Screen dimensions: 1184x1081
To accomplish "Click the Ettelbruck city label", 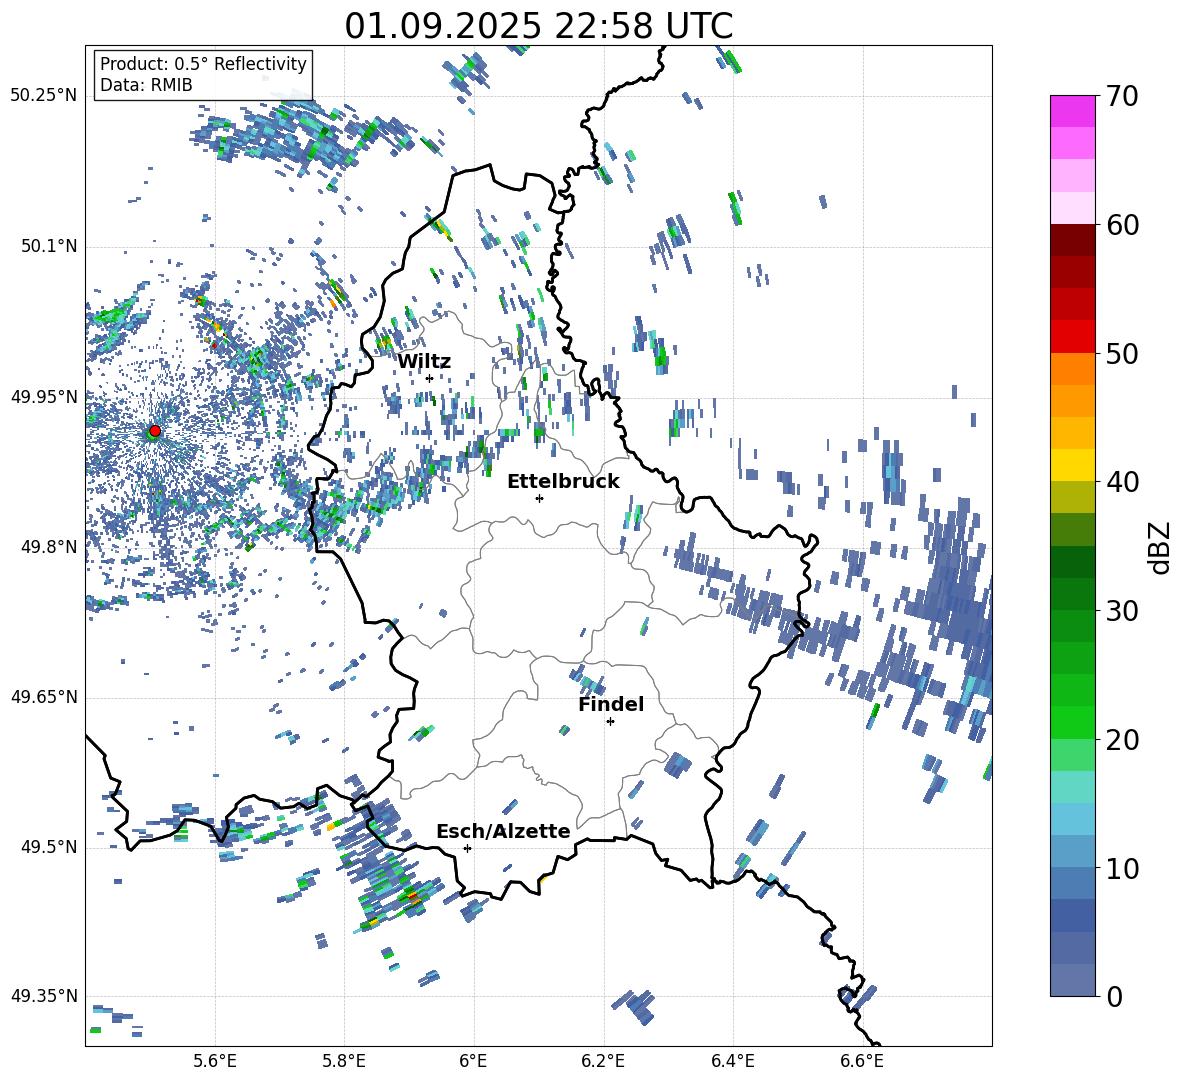I will click(563, 482).
